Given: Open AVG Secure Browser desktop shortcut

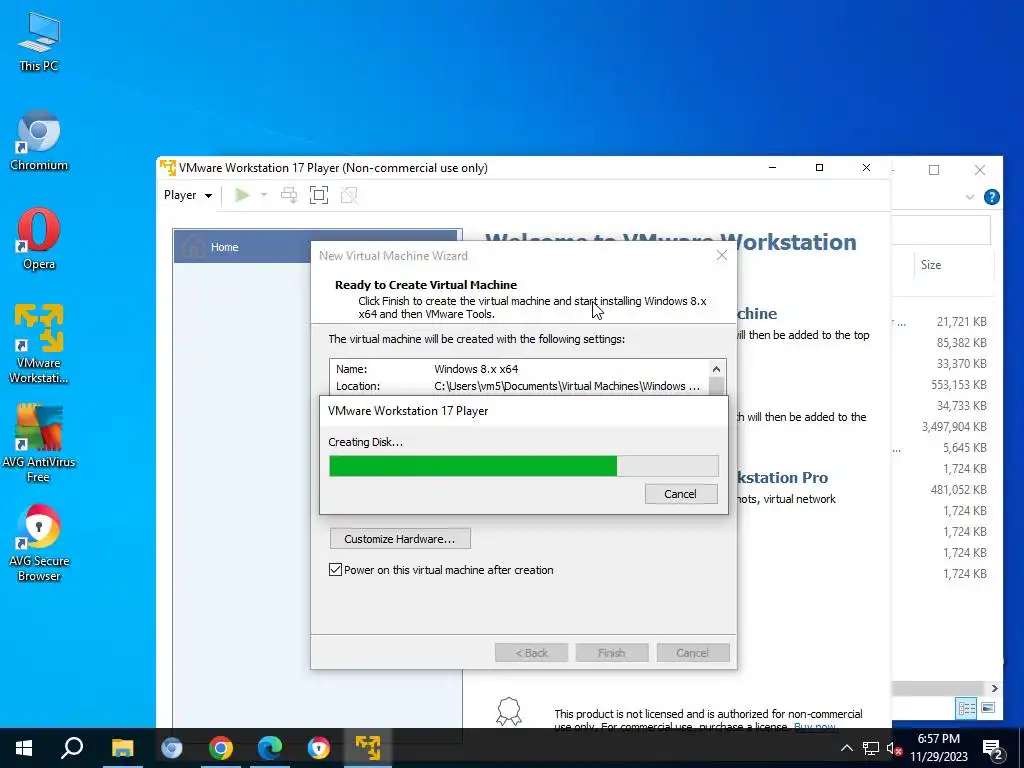Looking at the screenshot, I should point(39,543).
